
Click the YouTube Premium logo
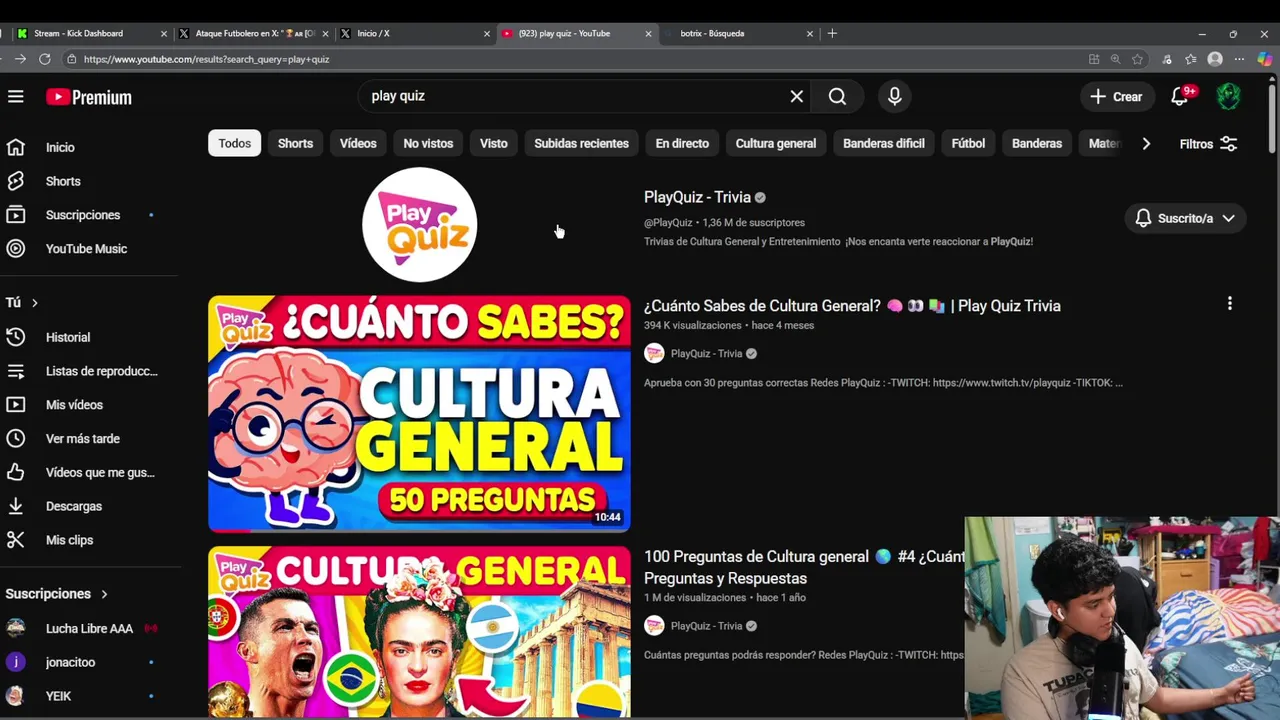(x=89, y=97)
